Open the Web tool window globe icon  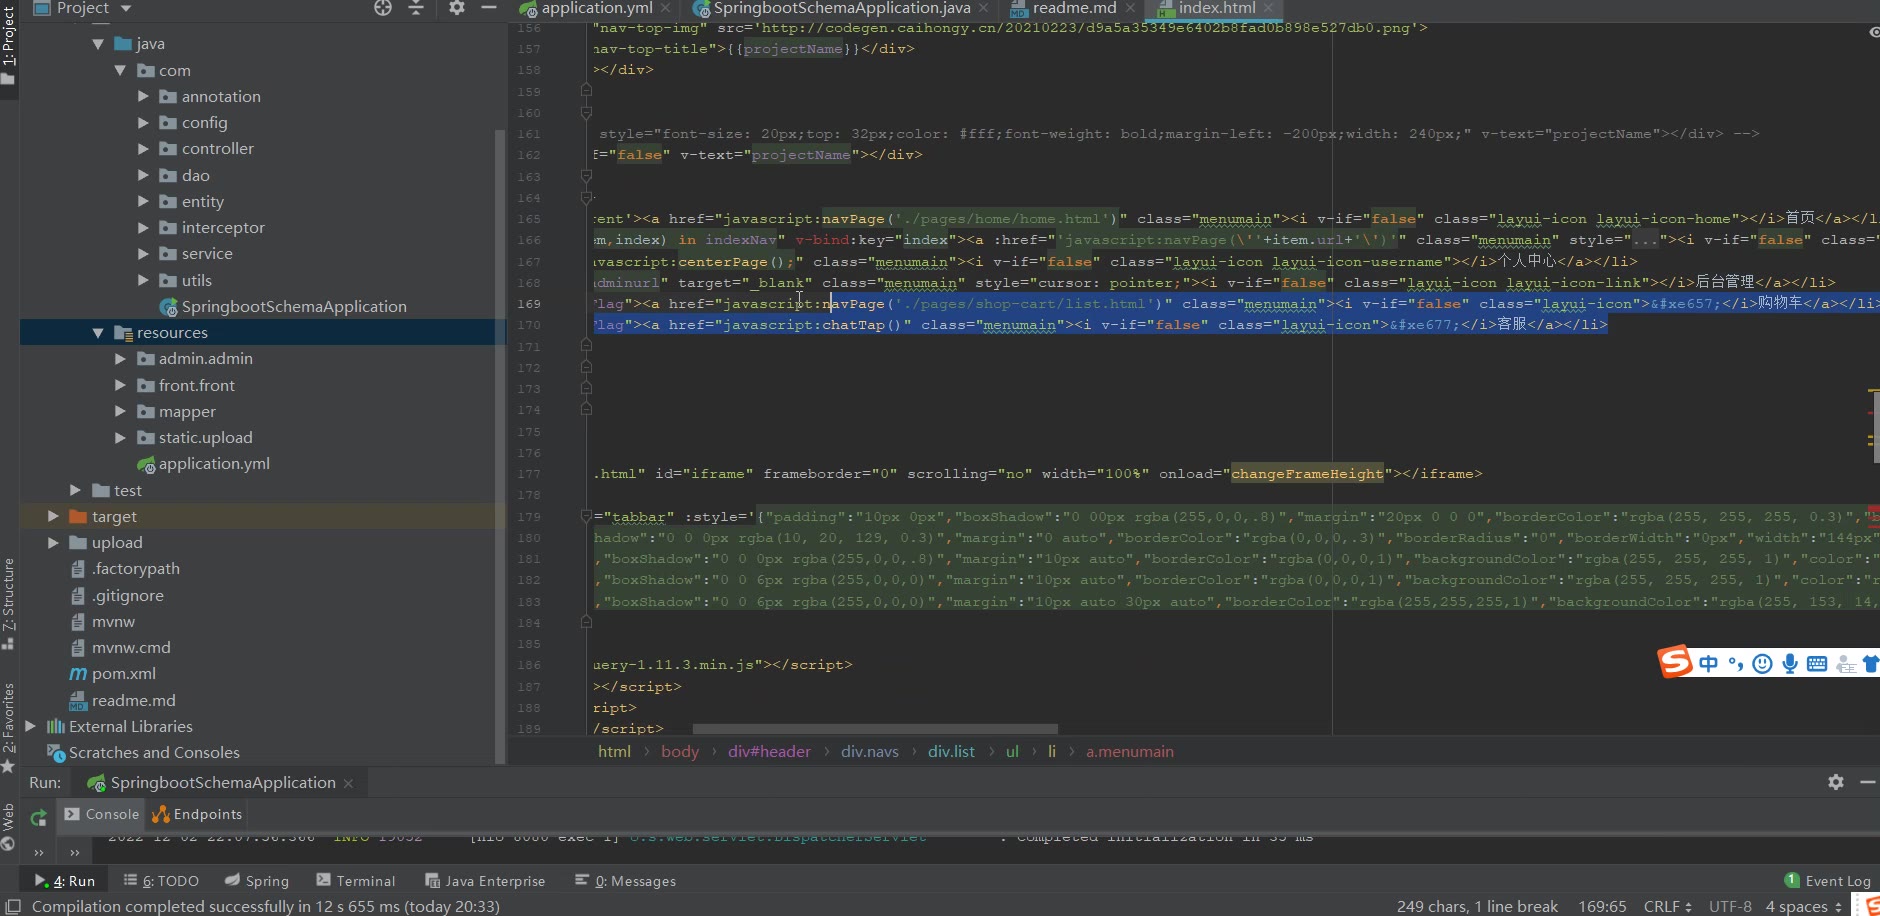pos(8,843)
